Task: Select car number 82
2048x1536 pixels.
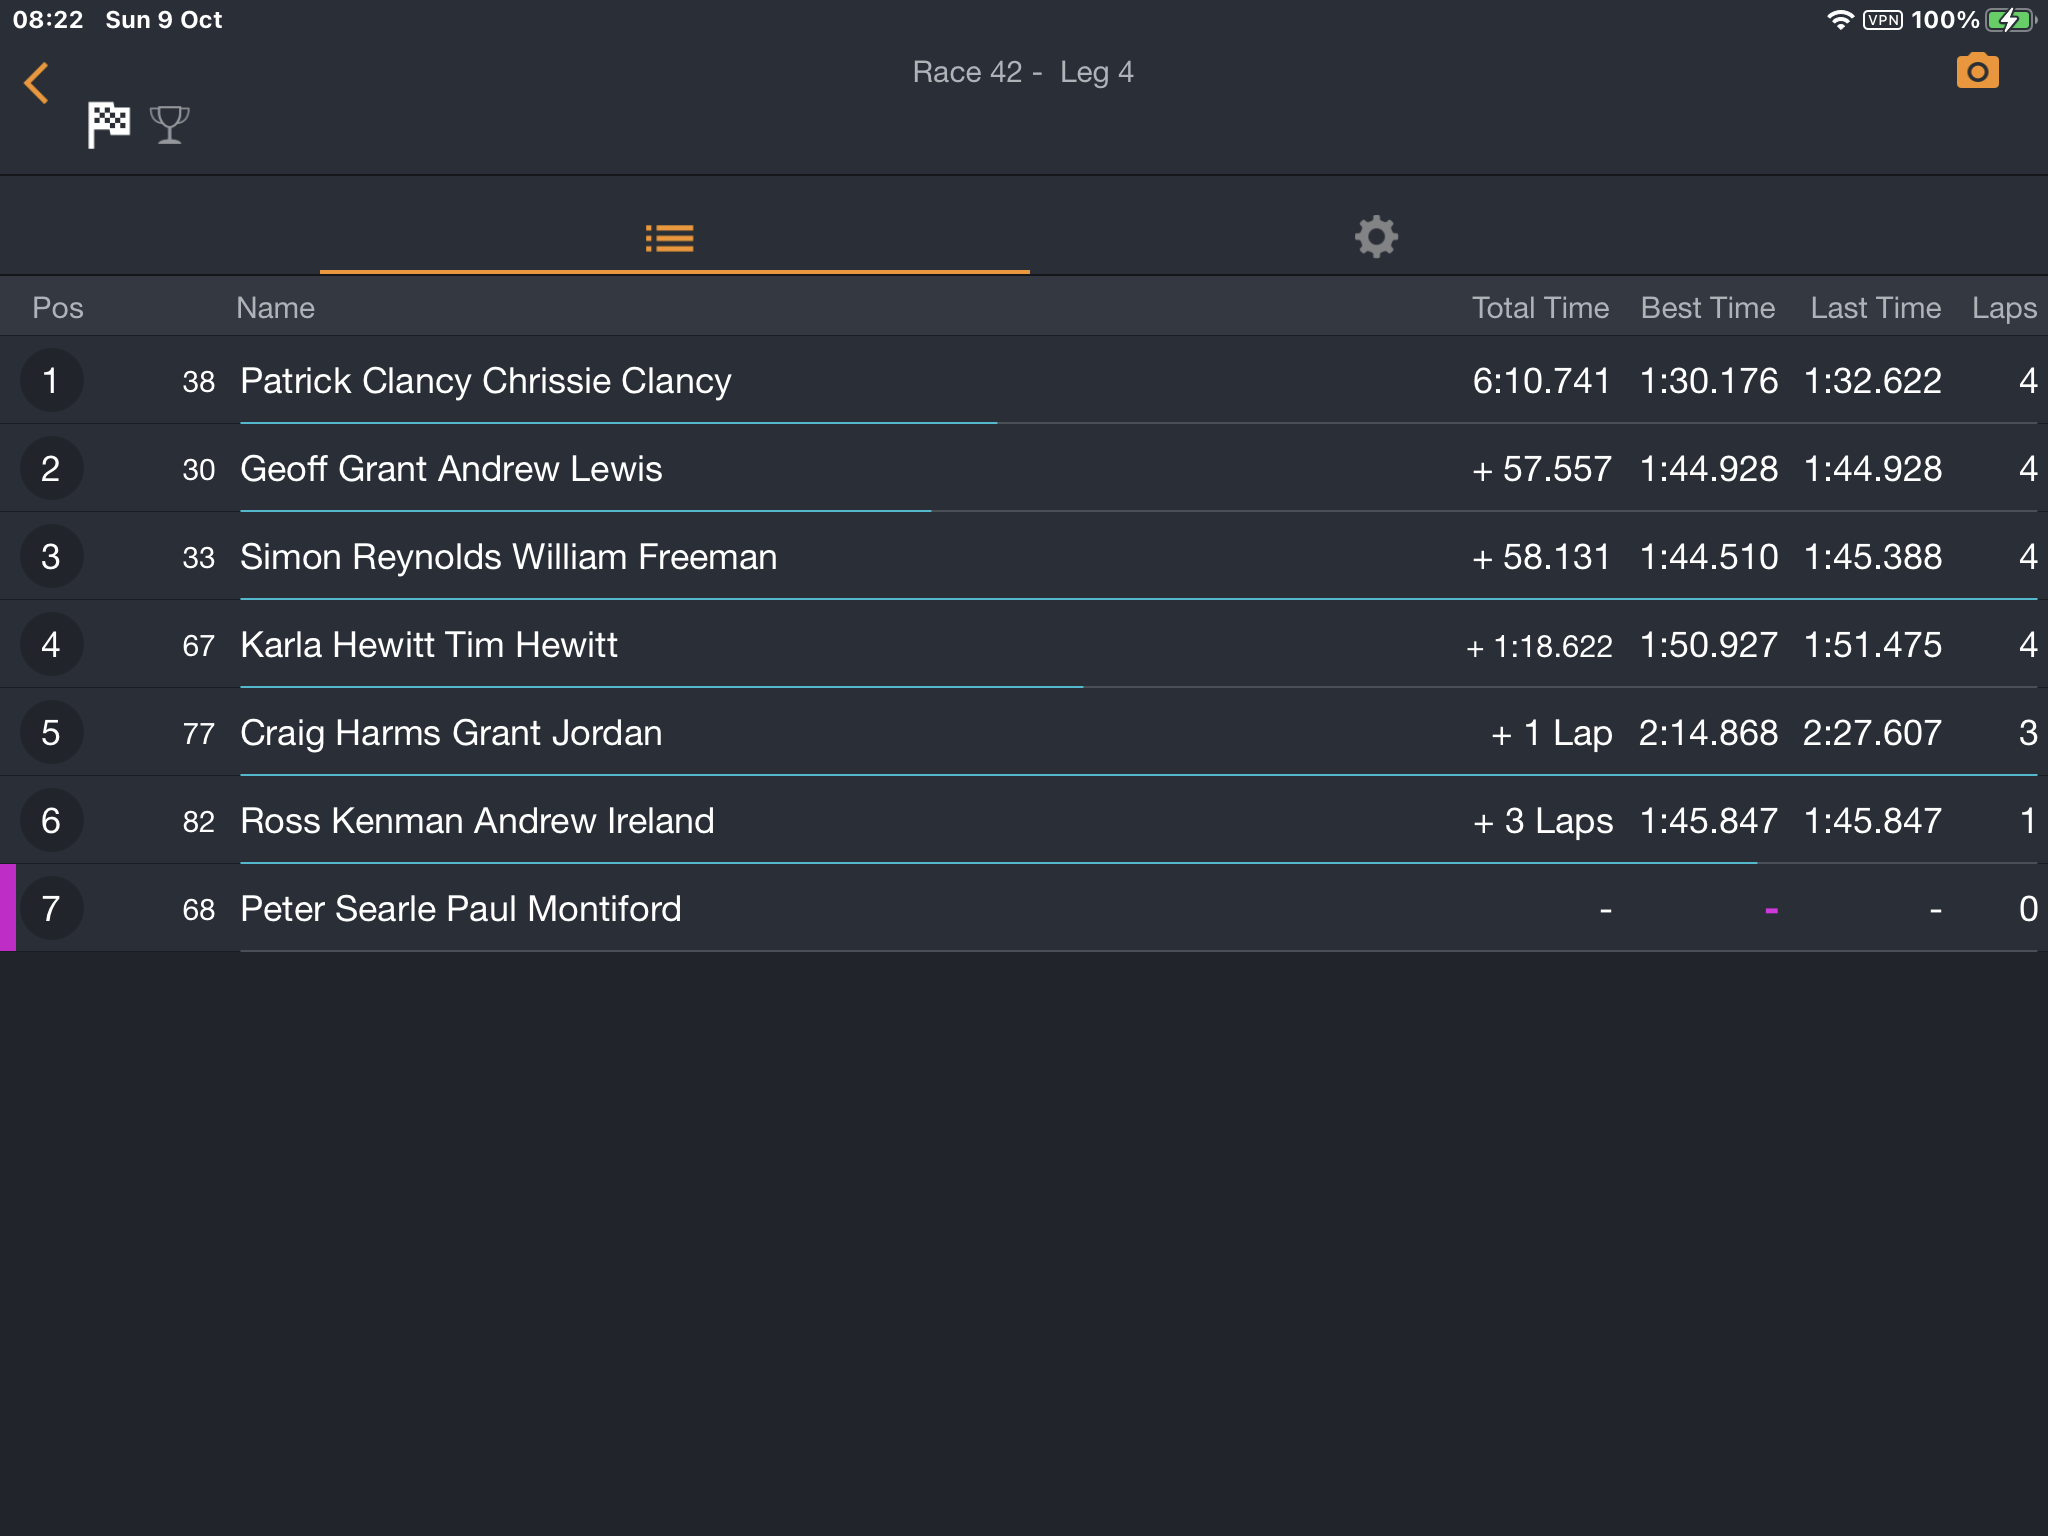Action: (x=199, y=822)
